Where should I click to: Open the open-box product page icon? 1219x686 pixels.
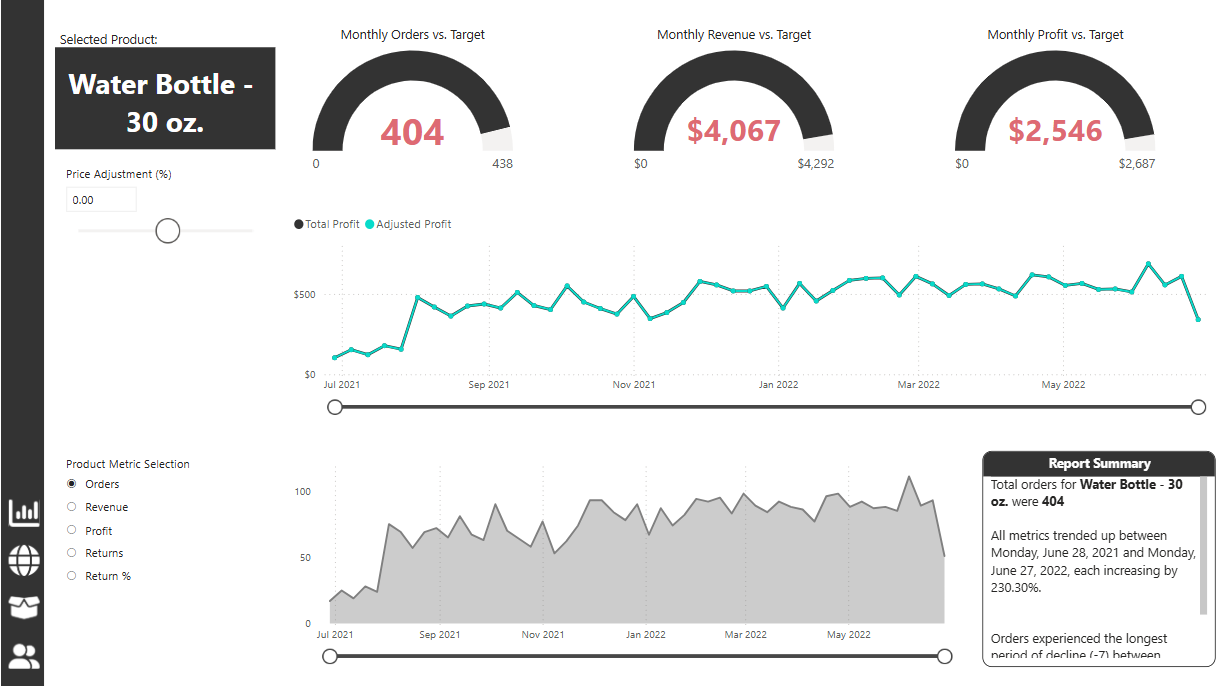pyautogui.click(x=24, y=607)
